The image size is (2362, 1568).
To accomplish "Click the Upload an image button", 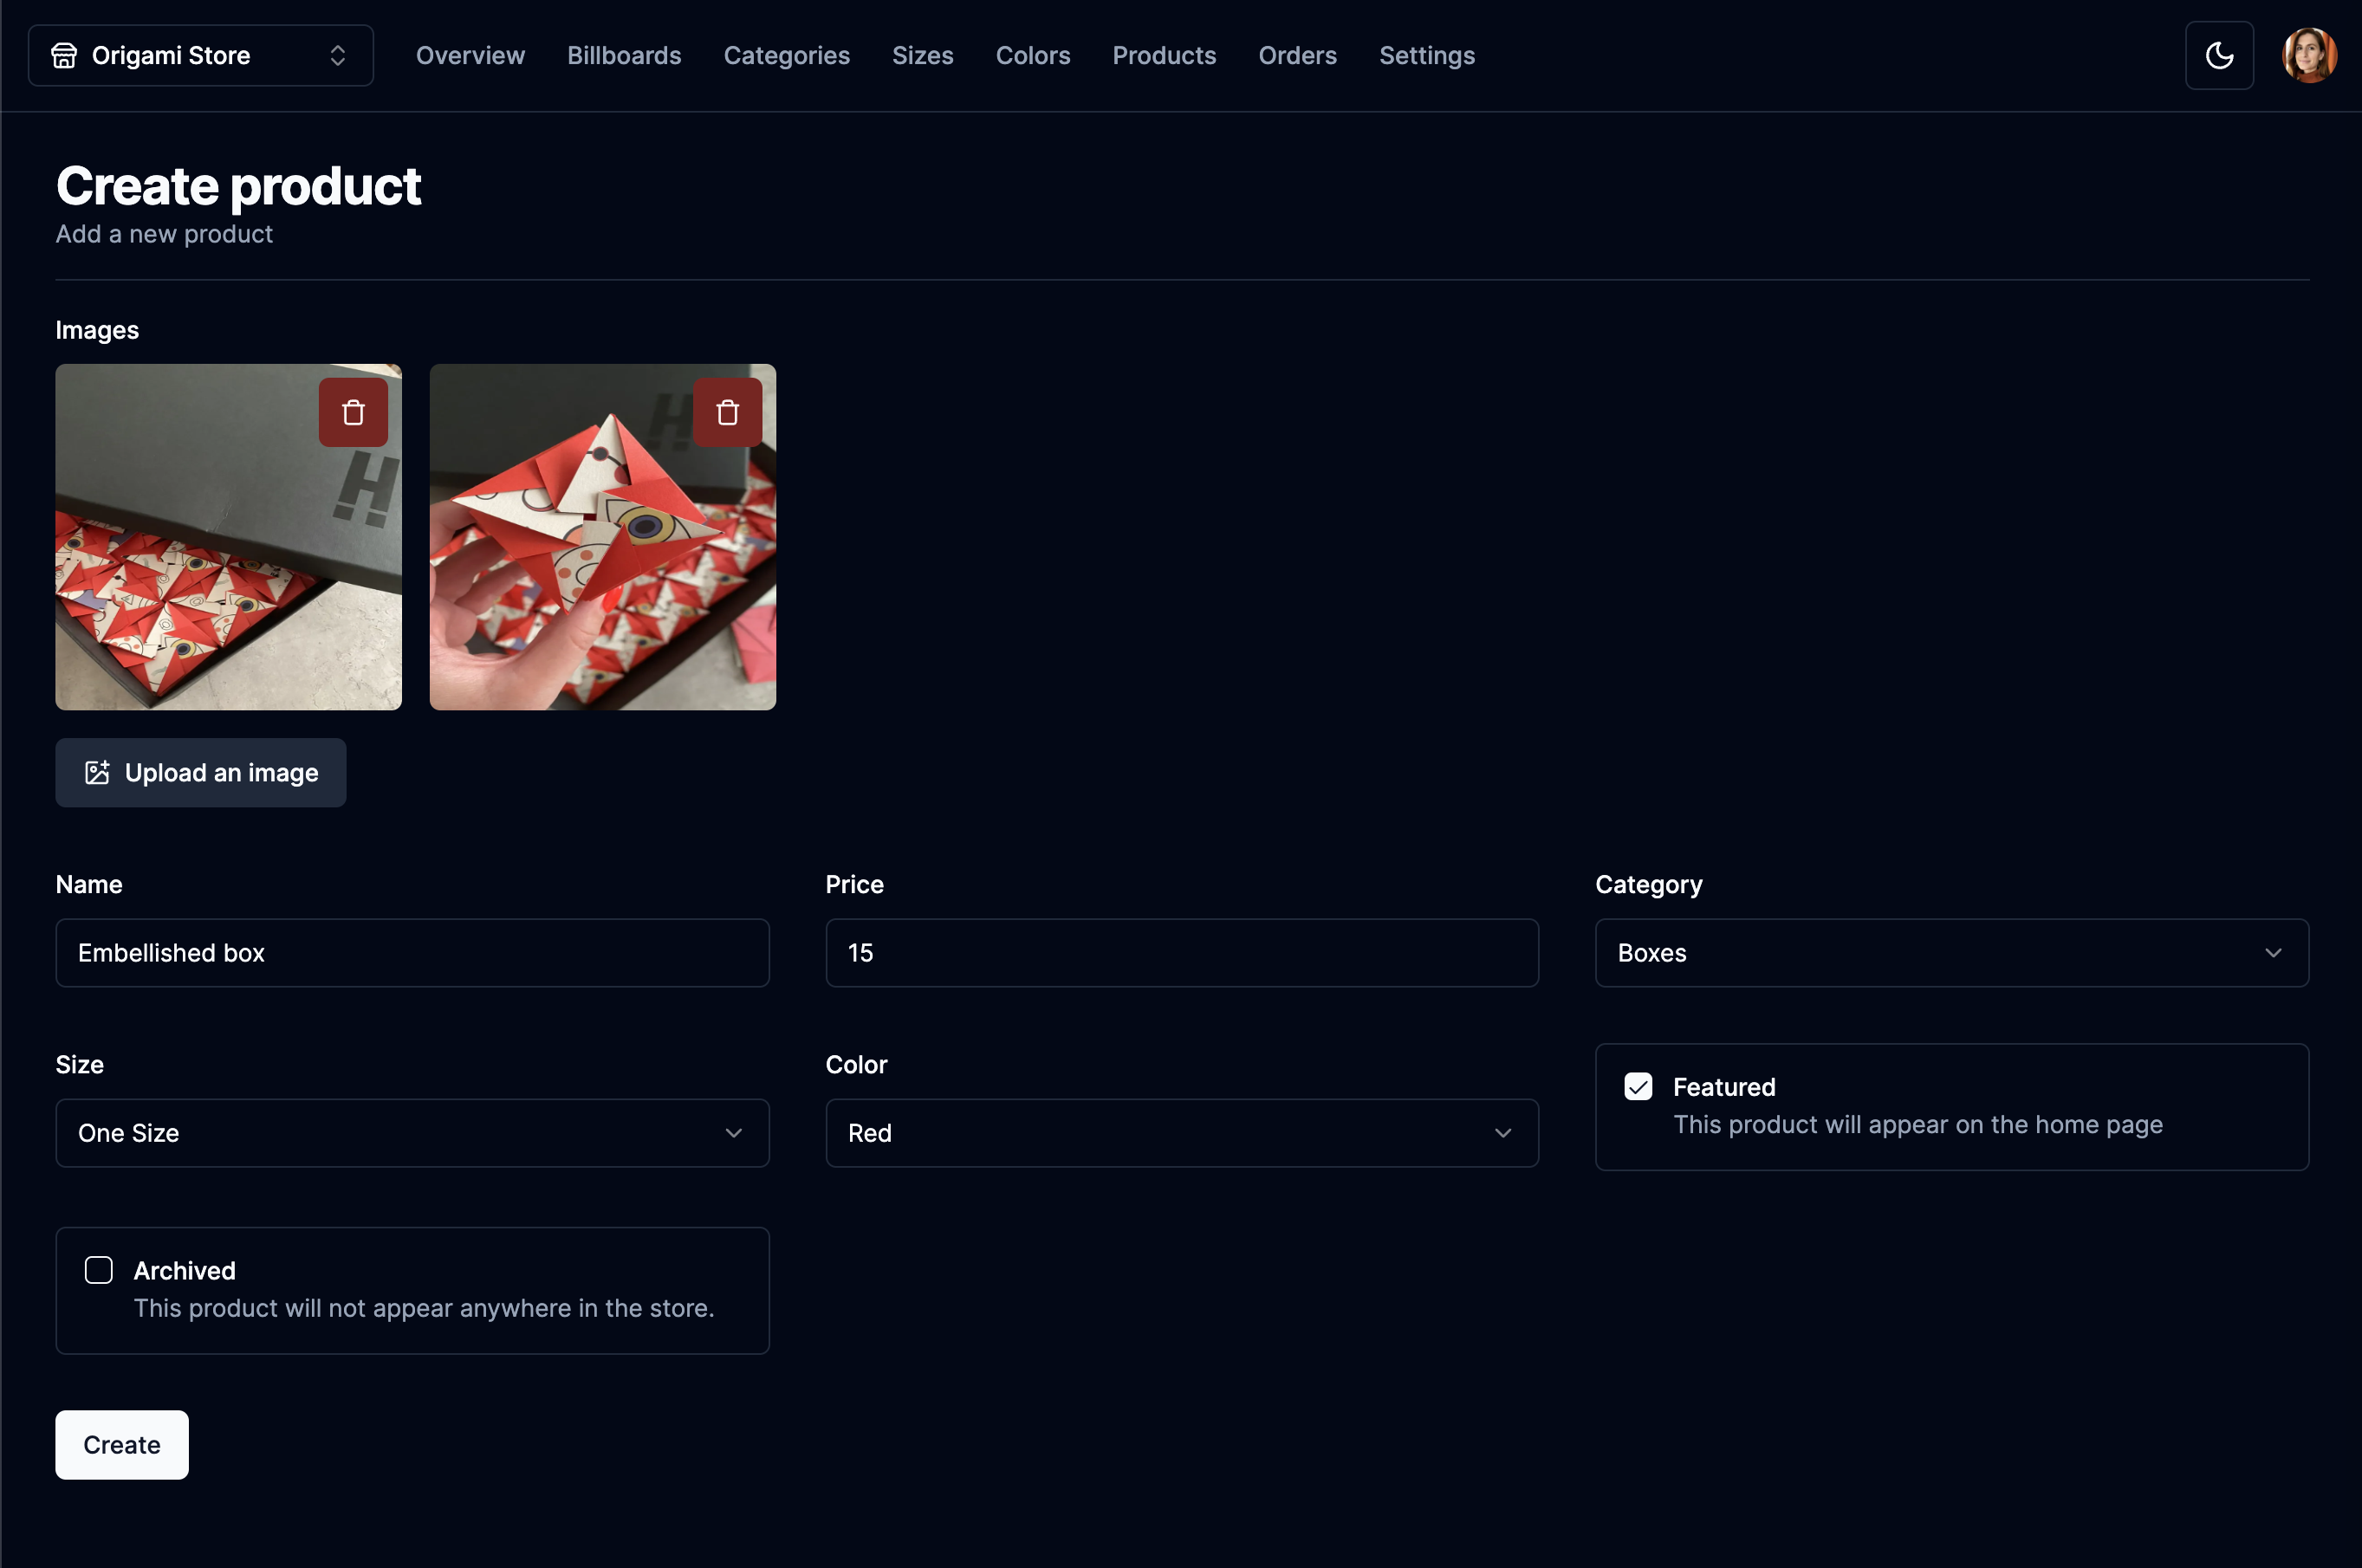I will pyautogui.click(x=200, y=772).
